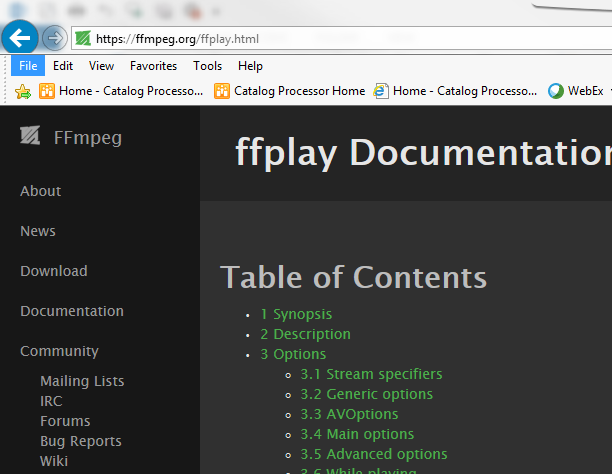Click the FFmpeg logo icon in sidebar
This screenshot has height=474, width=612.
pyautogui.click(x=30, y=135)
